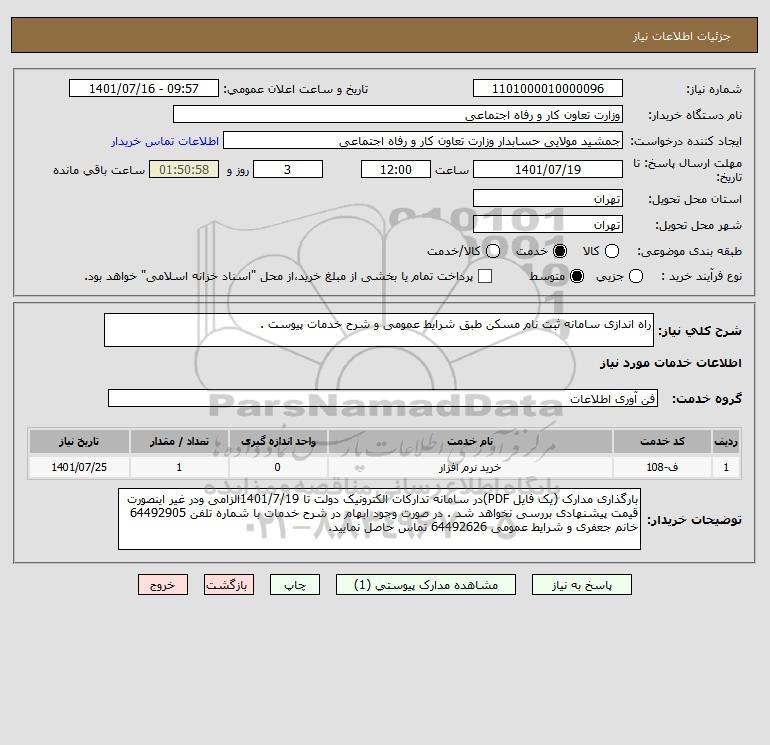Click the جزئیات اطلاعات نیاز page title

point(682,36)
